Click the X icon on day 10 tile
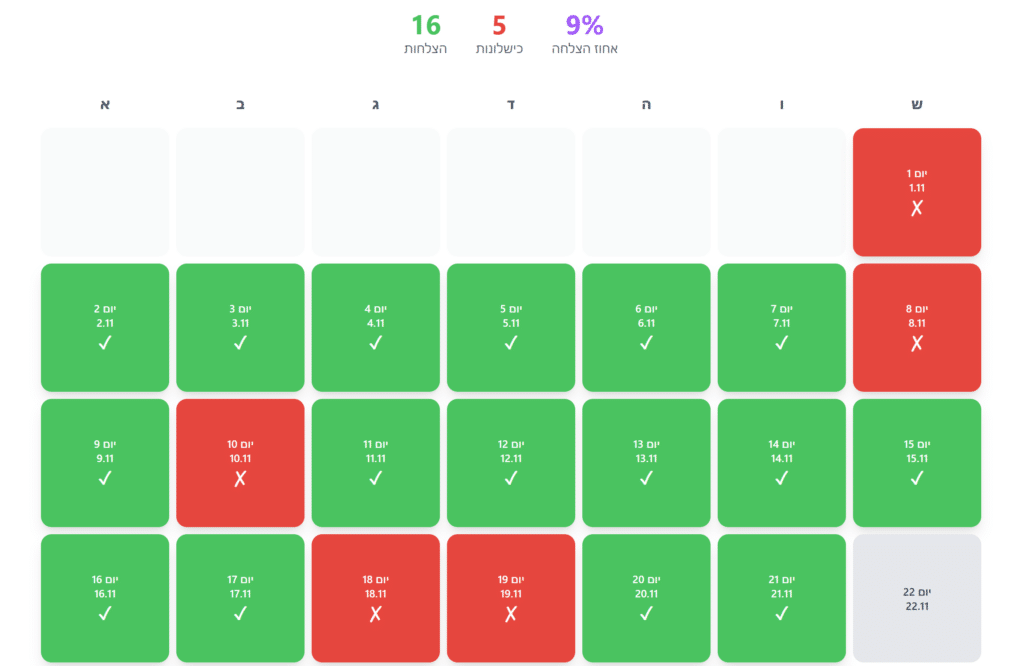 pyautogui.click(x=240, y=479)
